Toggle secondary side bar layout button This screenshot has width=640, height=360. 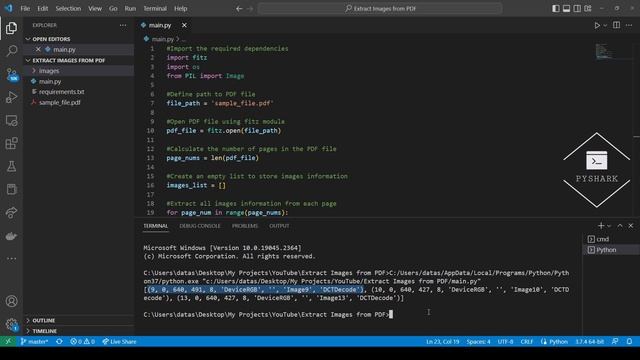(x=577, y=9)
